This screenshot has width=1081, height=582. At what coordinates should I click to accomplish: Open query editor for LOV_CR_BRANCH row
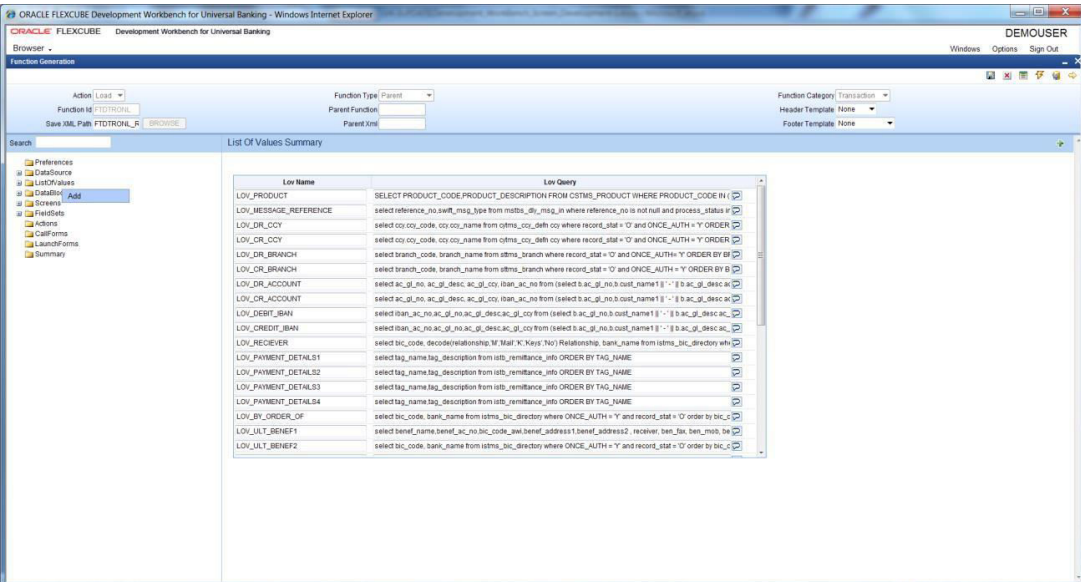[736, 270]
